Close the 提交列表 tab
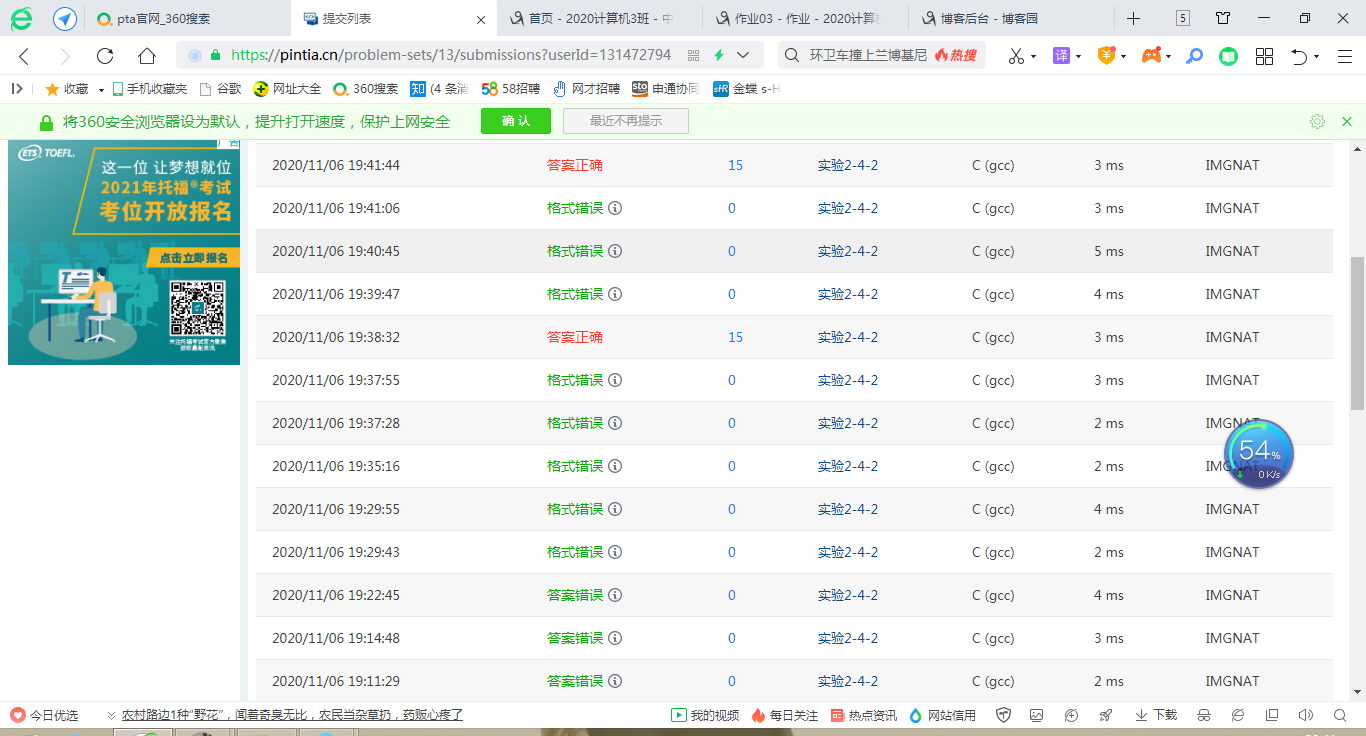 [x=481, y=19]
